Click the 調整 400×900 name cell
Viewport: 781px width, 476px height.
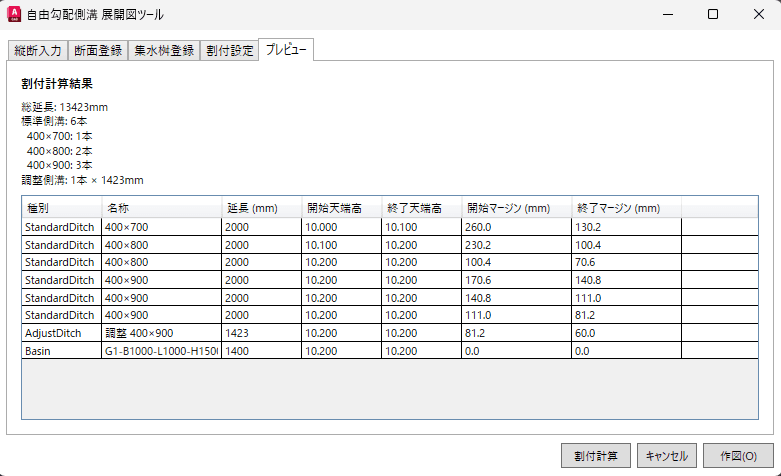point(161,333)
